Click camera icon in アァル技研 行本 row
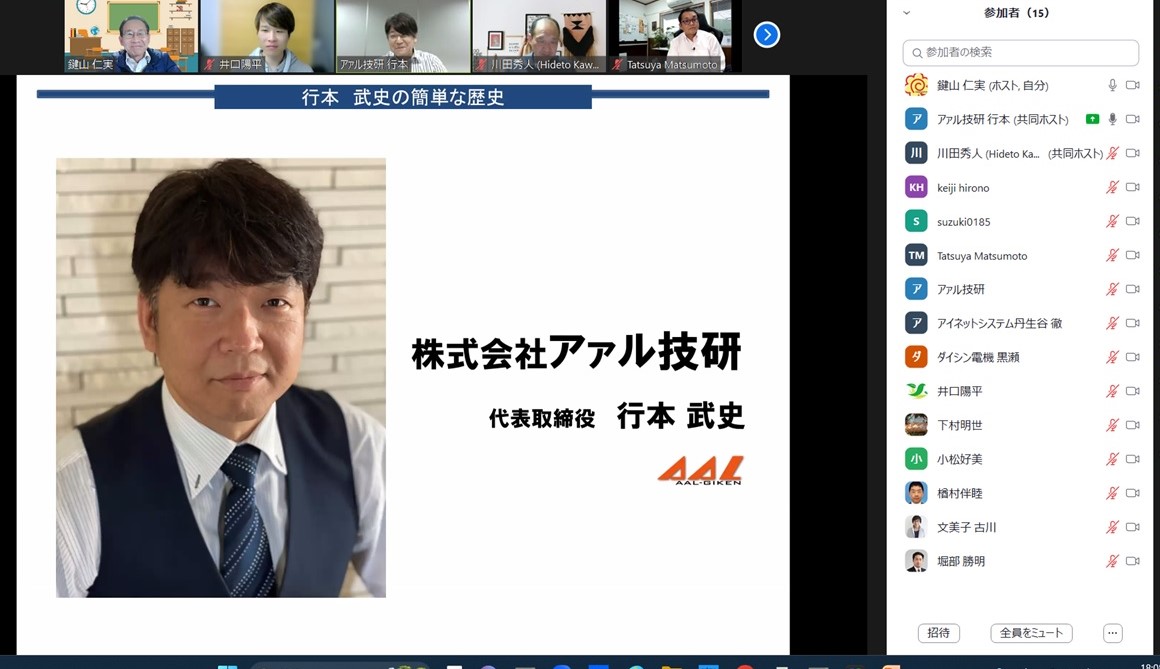The image size is (1160, 669). (1132, 119)
